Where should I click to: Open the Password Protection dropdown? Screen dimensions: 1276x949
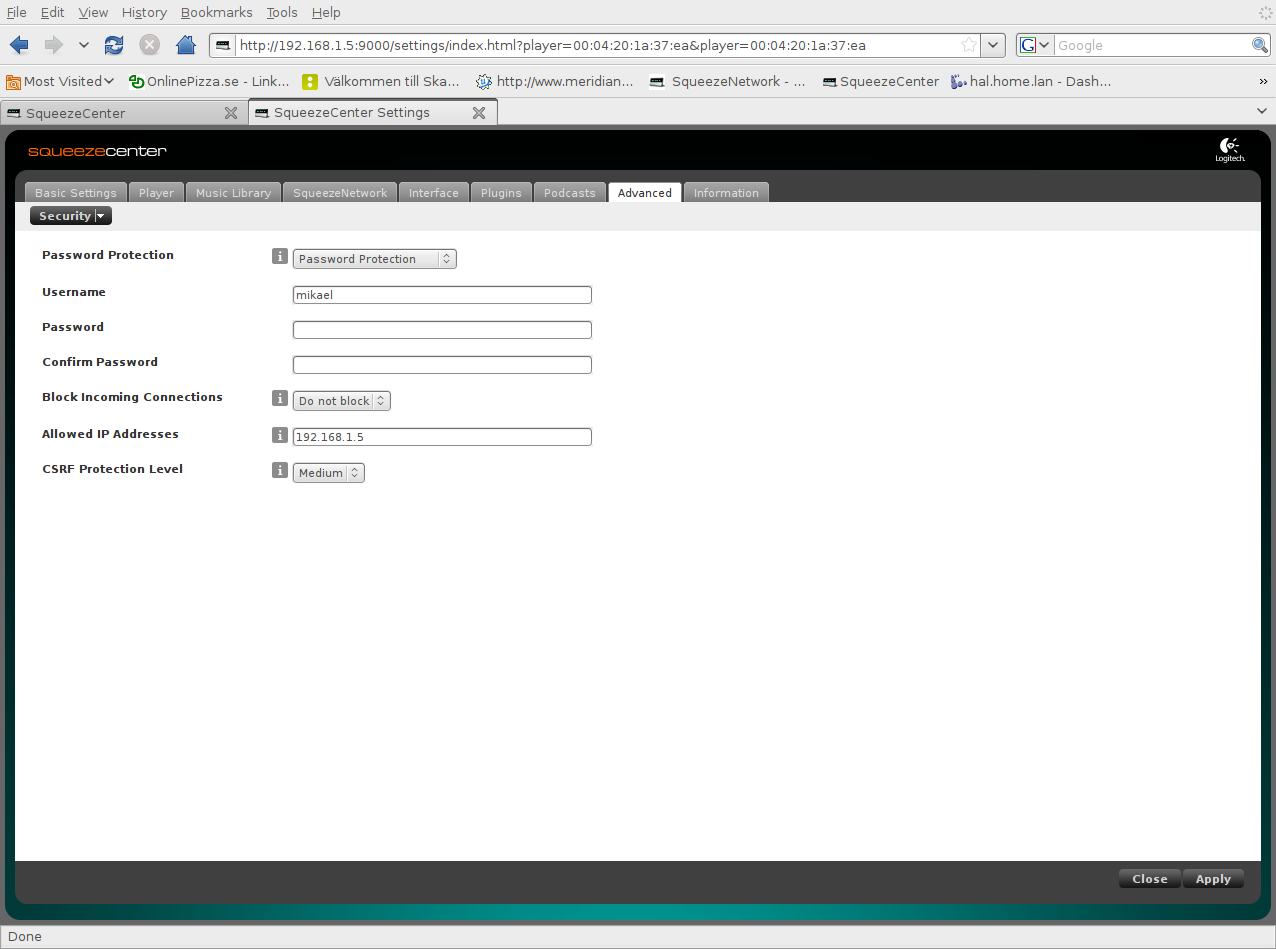[x=374, y=259]
